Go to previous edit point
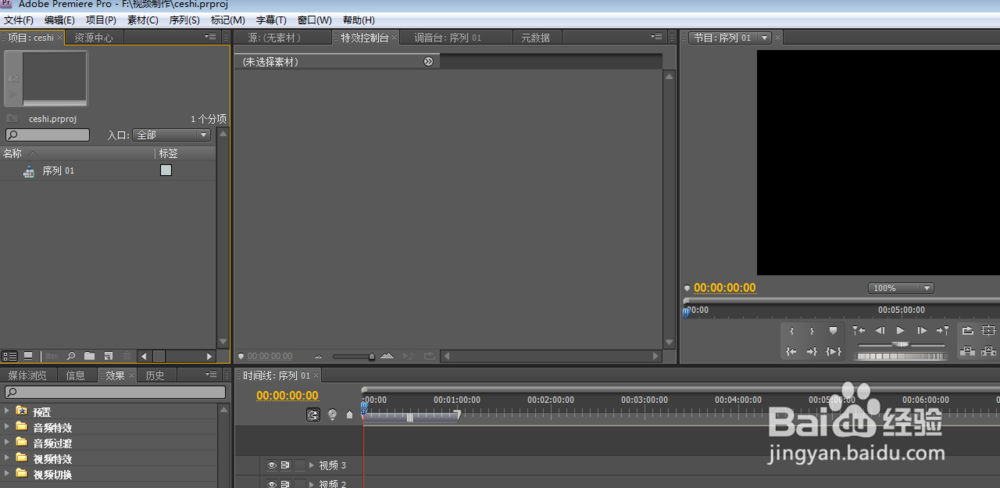Viewport: 1000px width, 488px height. (859, 330)
